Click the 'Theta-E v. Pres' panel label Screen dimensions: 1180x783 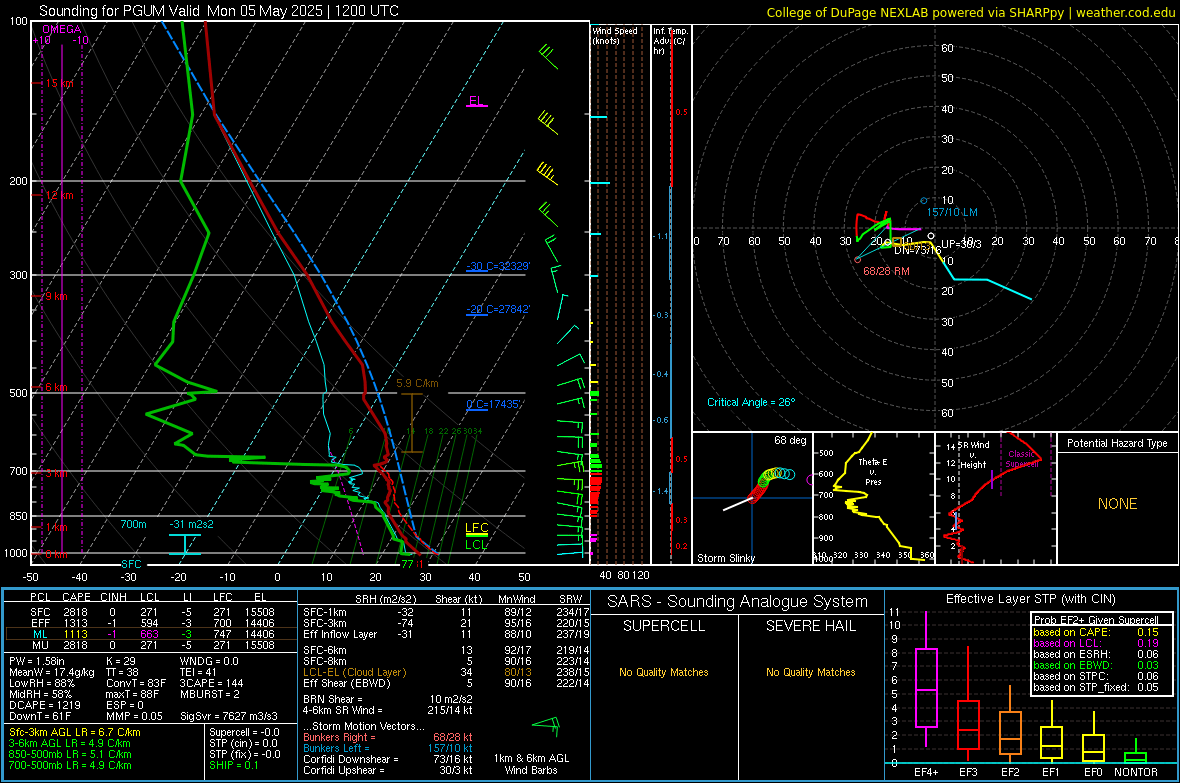pos(872,471)
